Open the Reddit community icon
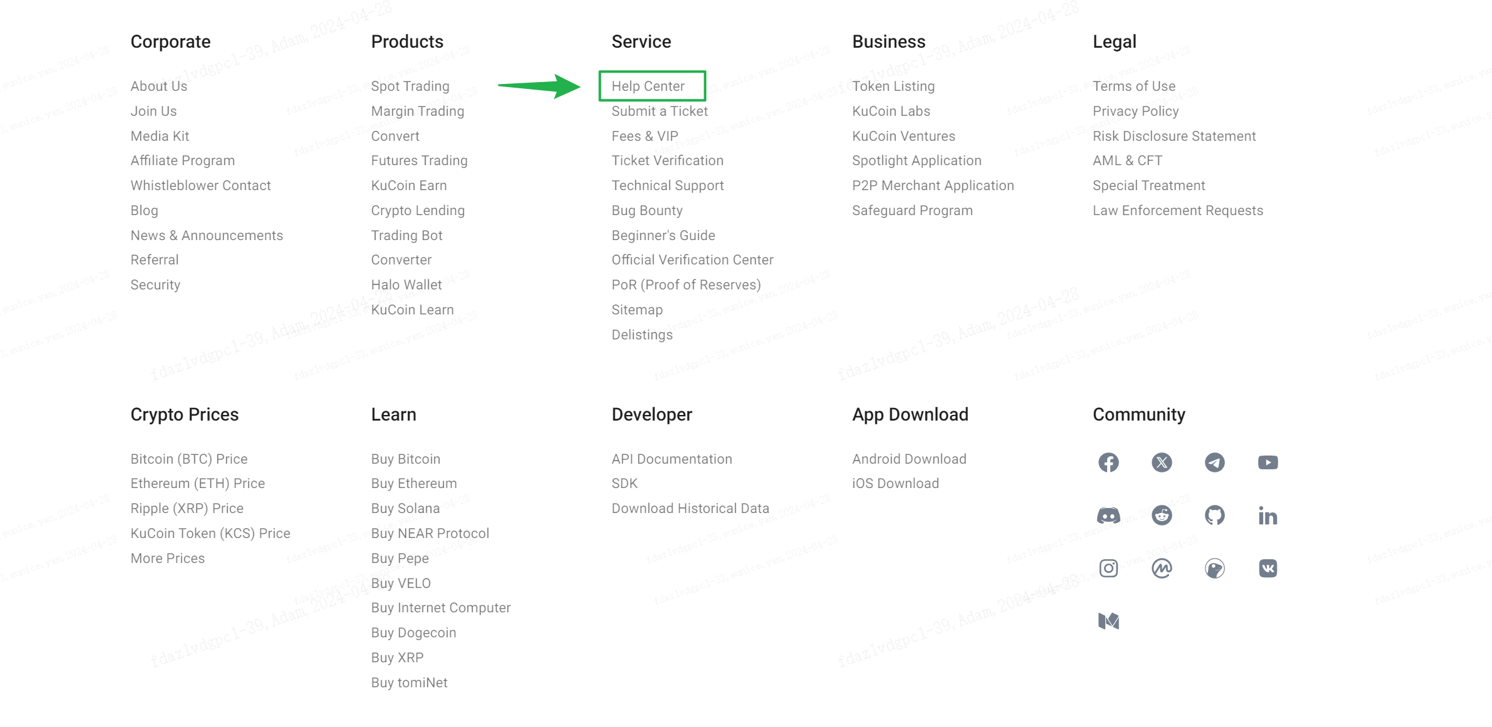 [x=1161, y=515]
